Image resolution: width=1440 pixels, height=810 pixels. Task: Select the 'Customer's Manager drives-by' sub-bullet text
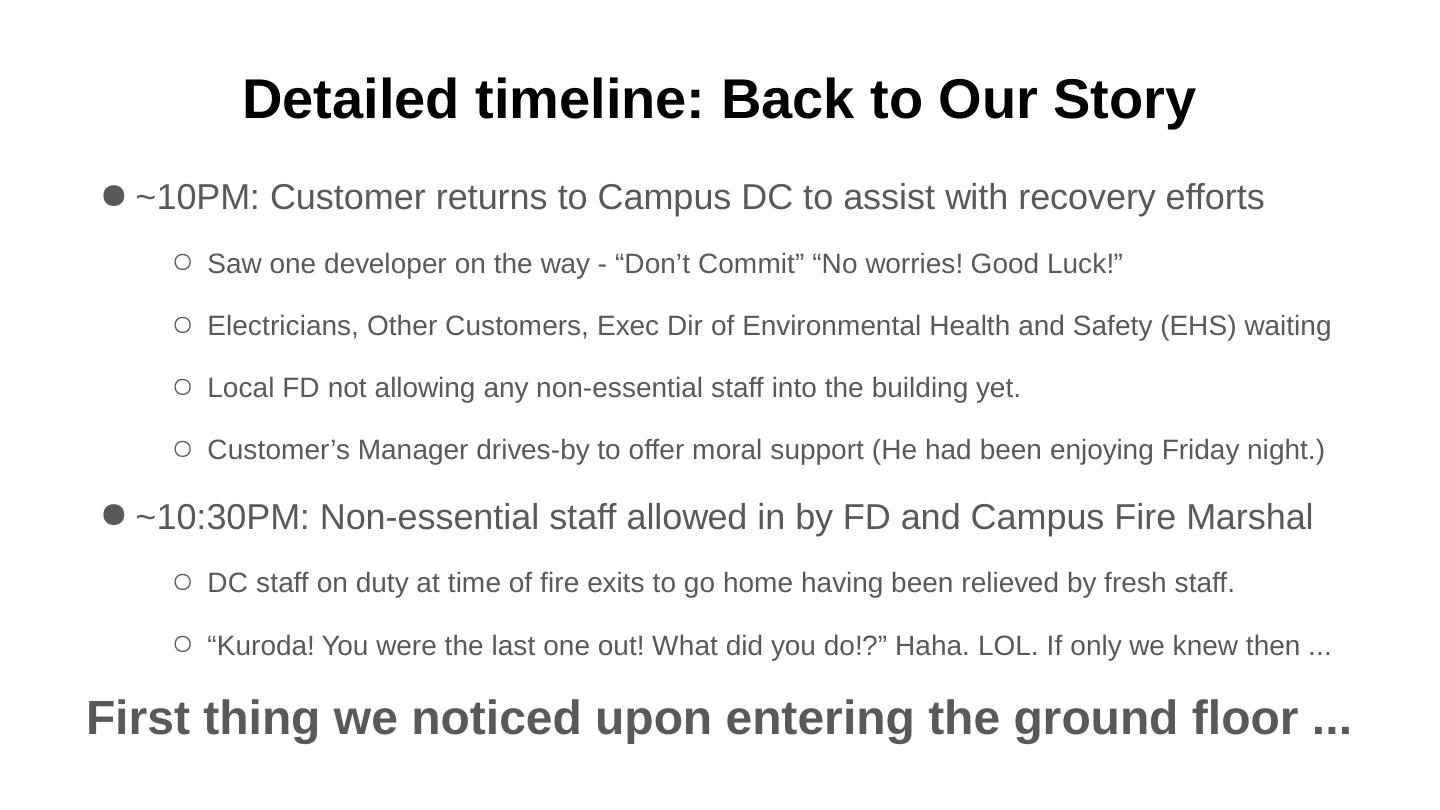point(765,450)
